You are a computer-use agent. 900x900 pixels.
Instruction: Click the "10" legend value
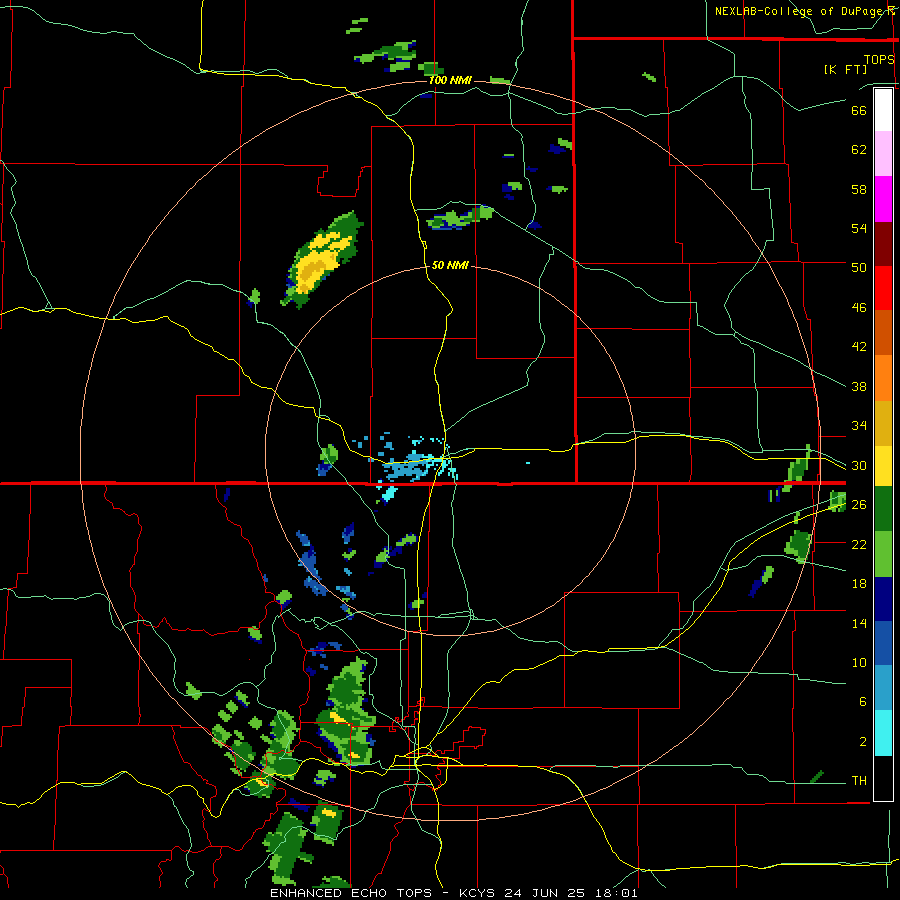859,663
